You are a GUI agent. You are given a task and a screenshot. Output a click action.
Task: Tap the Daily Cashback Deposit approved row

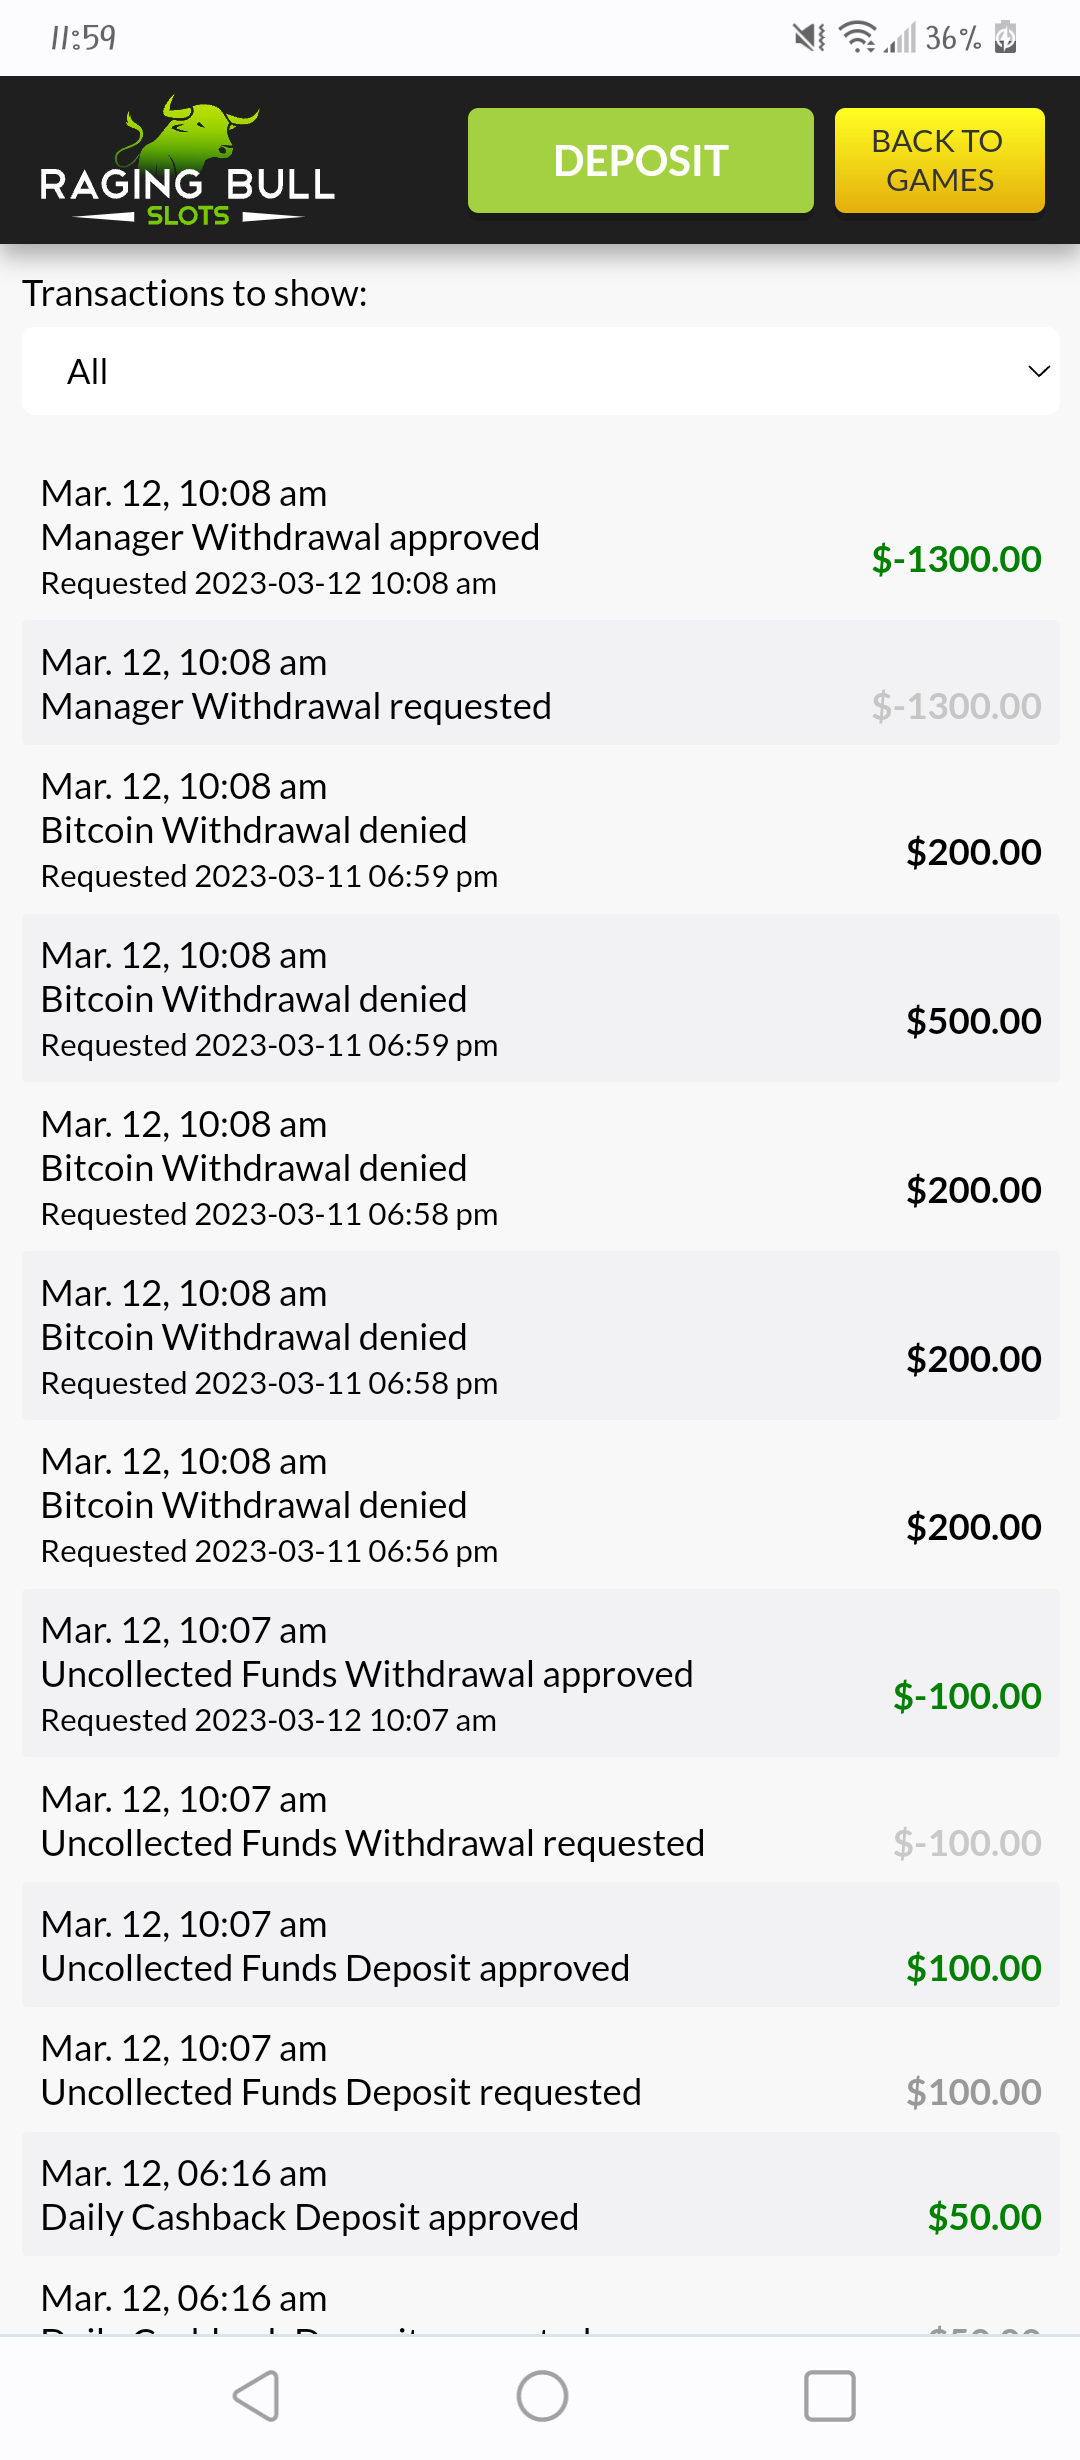pyautogui.click(x=540, y=2195)
